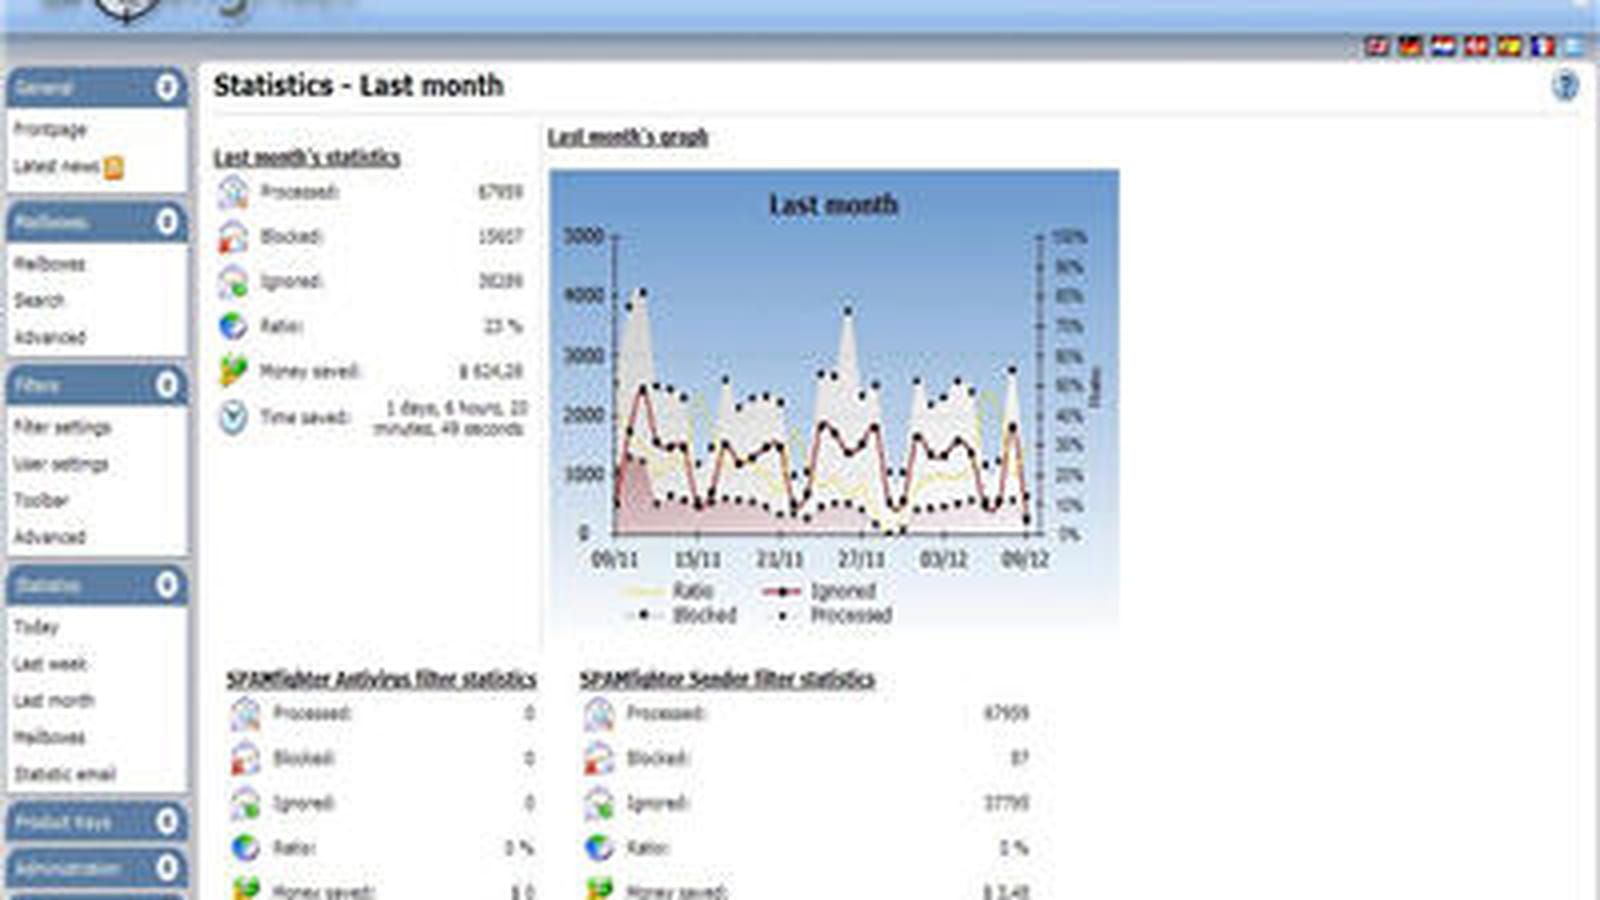Open the help question mark icon
This screenshot has height=900, width=1600.
click(x=1565, y=87)
